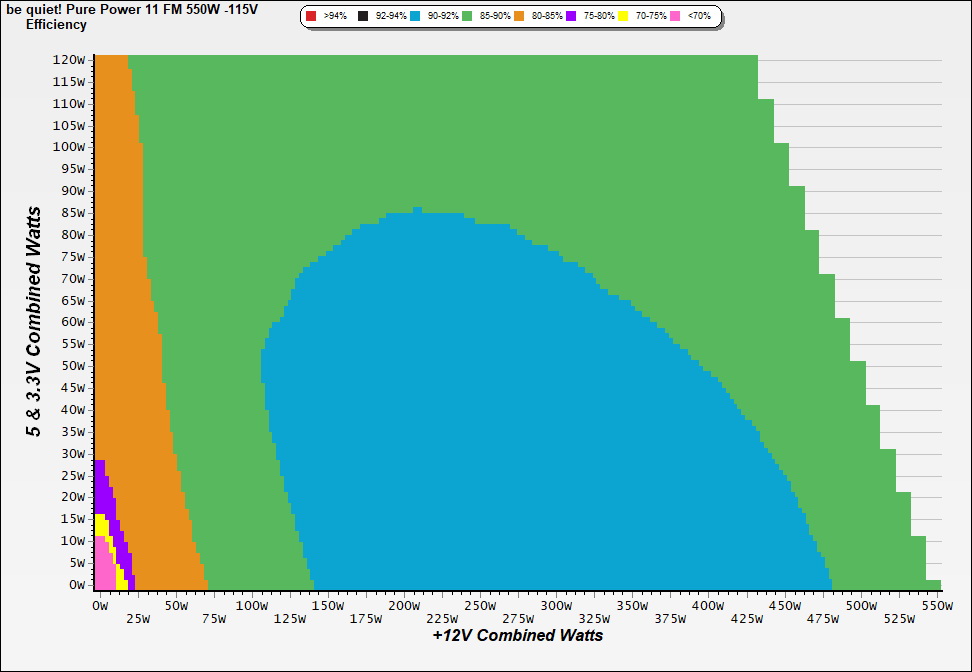Screen dimensions: 972x672
Task: Click the pink <70% efficiency region in chart
Action: pos(103,568)
